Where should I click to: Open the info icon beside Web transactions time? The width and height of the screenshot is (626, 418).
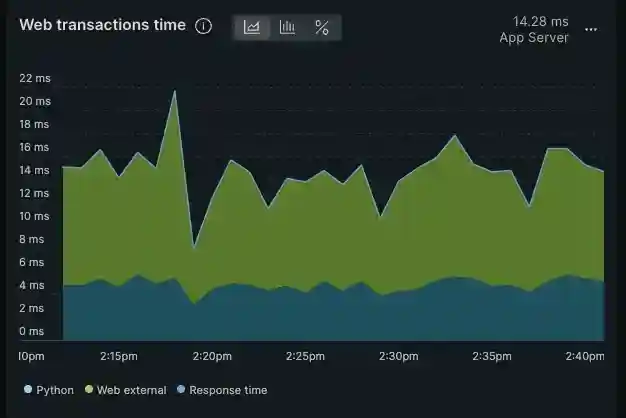[x=203, y=26]
